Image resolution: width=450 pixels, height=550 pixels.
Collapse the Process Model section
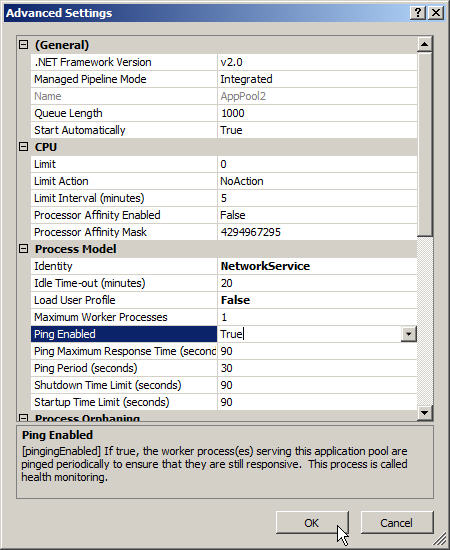[x=23, y=249]
